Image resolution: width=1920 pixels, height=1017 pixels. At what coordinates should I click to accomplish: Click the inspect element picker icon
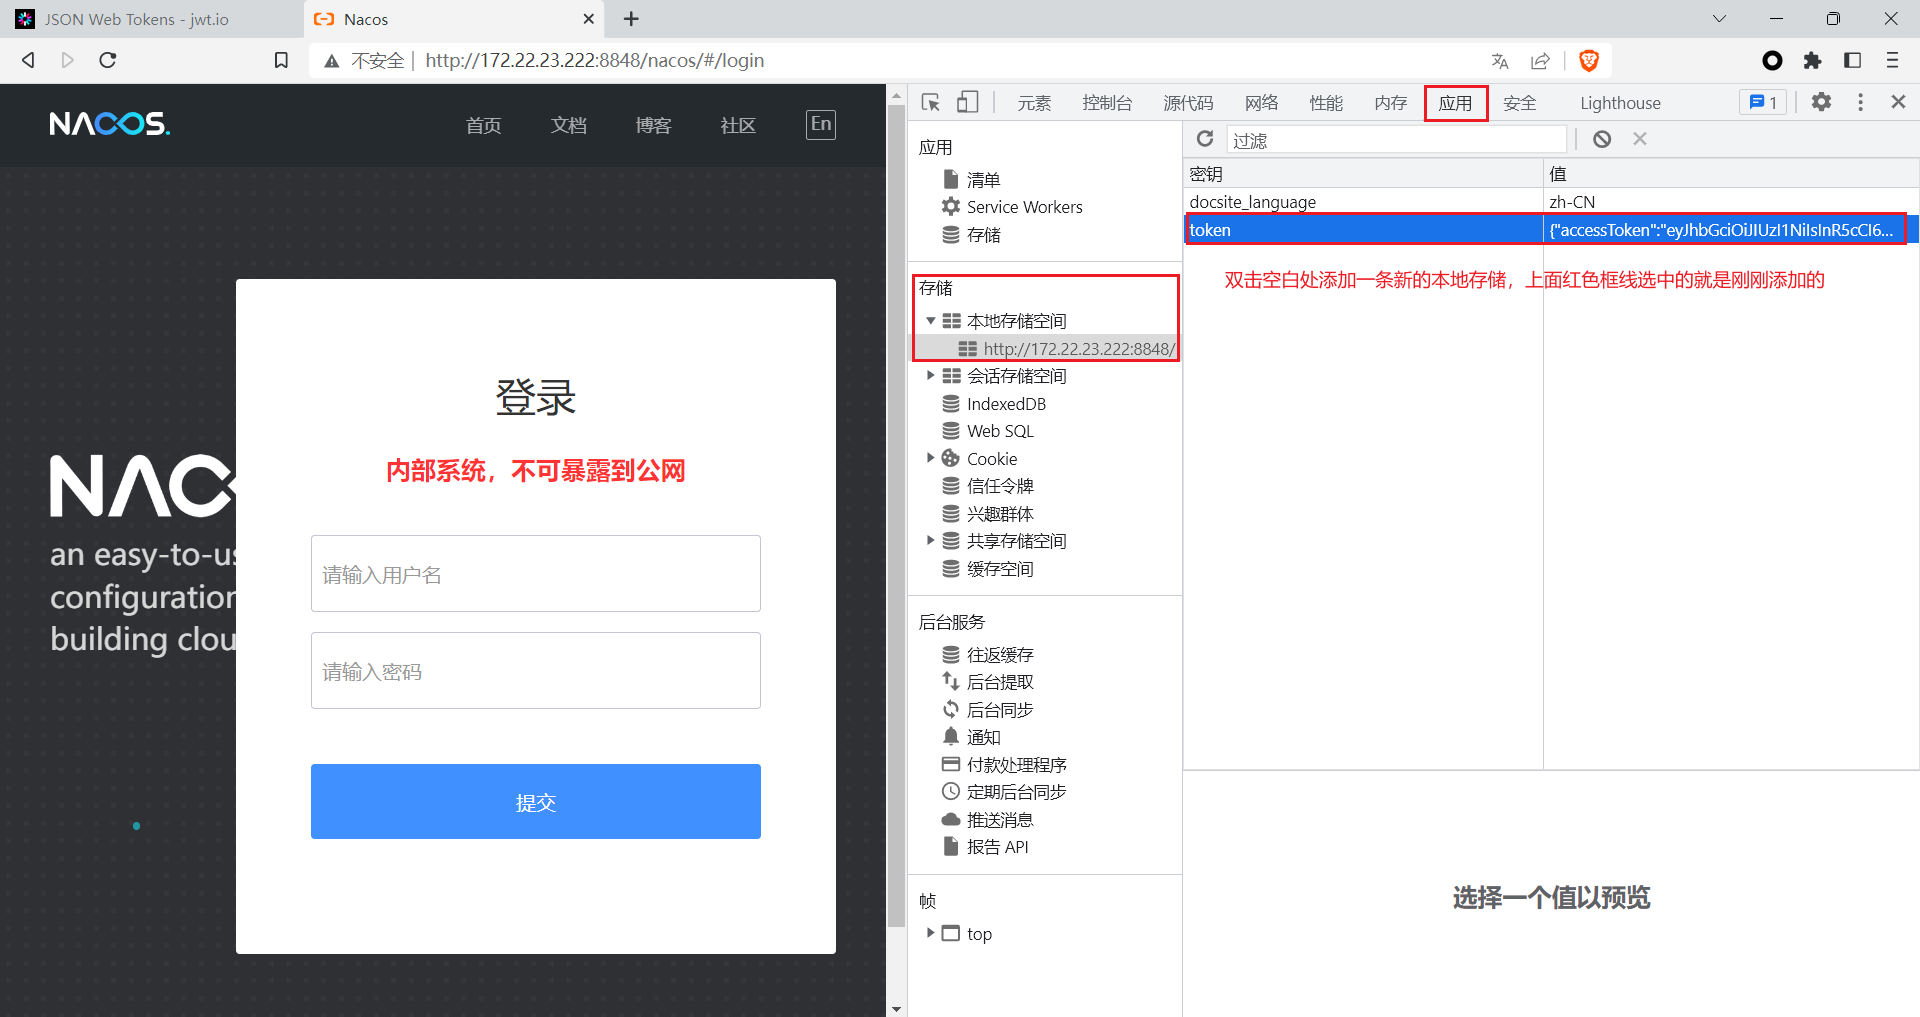coord(931,102)
